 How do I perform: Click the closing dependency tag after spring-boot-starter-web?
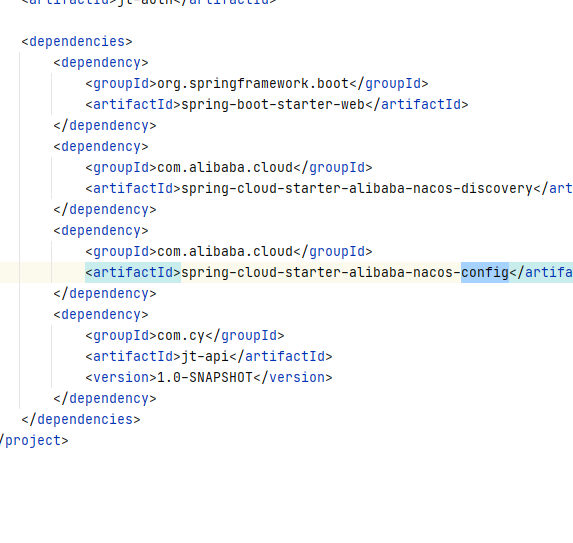(x=105, y=125)
